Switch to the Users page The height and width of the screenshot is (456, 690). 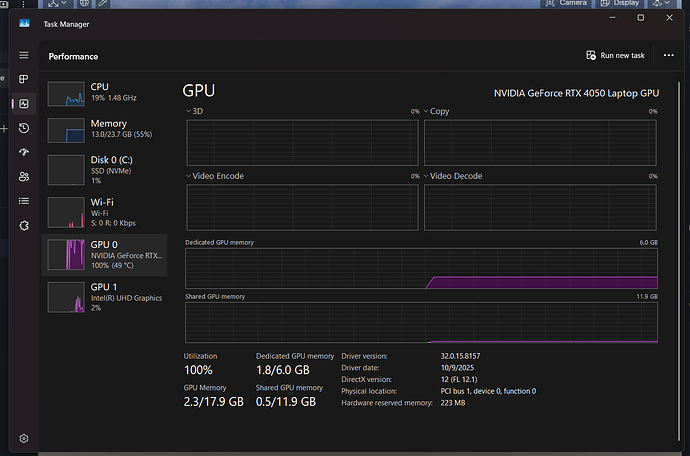[24, 177]
